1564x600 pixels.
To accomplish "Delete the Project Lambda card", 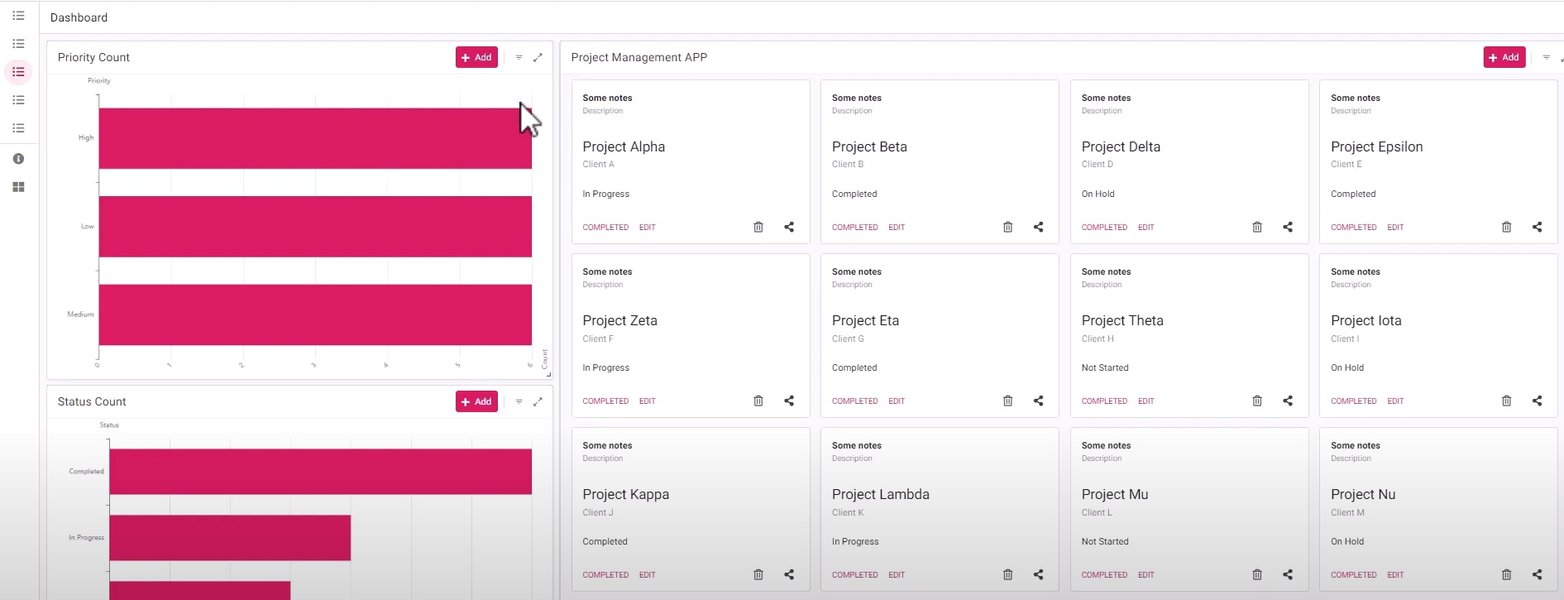I will pyautogui.click(x=1007, y=575).
